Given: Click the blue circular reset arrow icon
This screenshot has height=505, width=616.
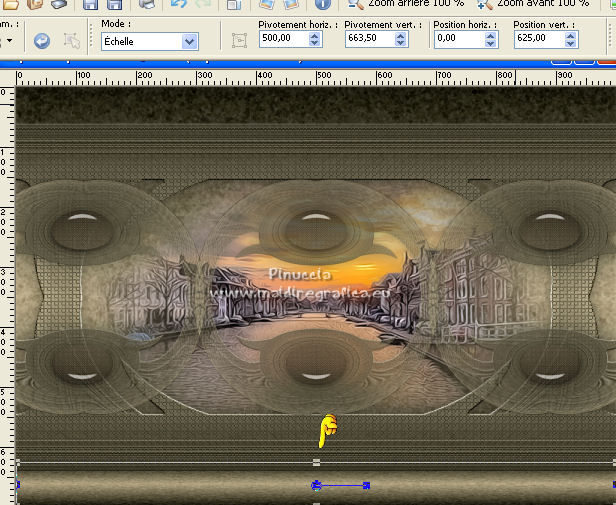Looking at the screenshot, I should tap(42, 41).
